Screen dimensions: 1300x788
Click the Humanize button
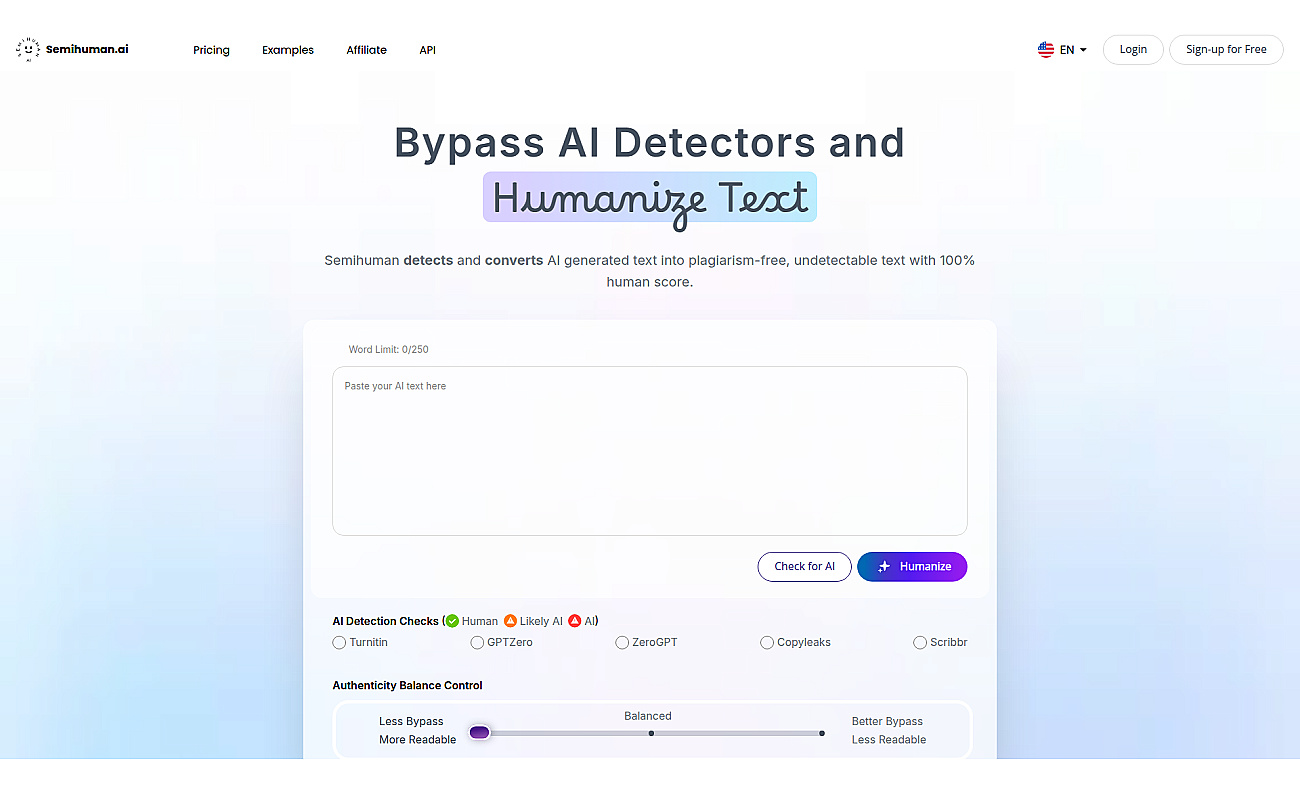(912, 566)
